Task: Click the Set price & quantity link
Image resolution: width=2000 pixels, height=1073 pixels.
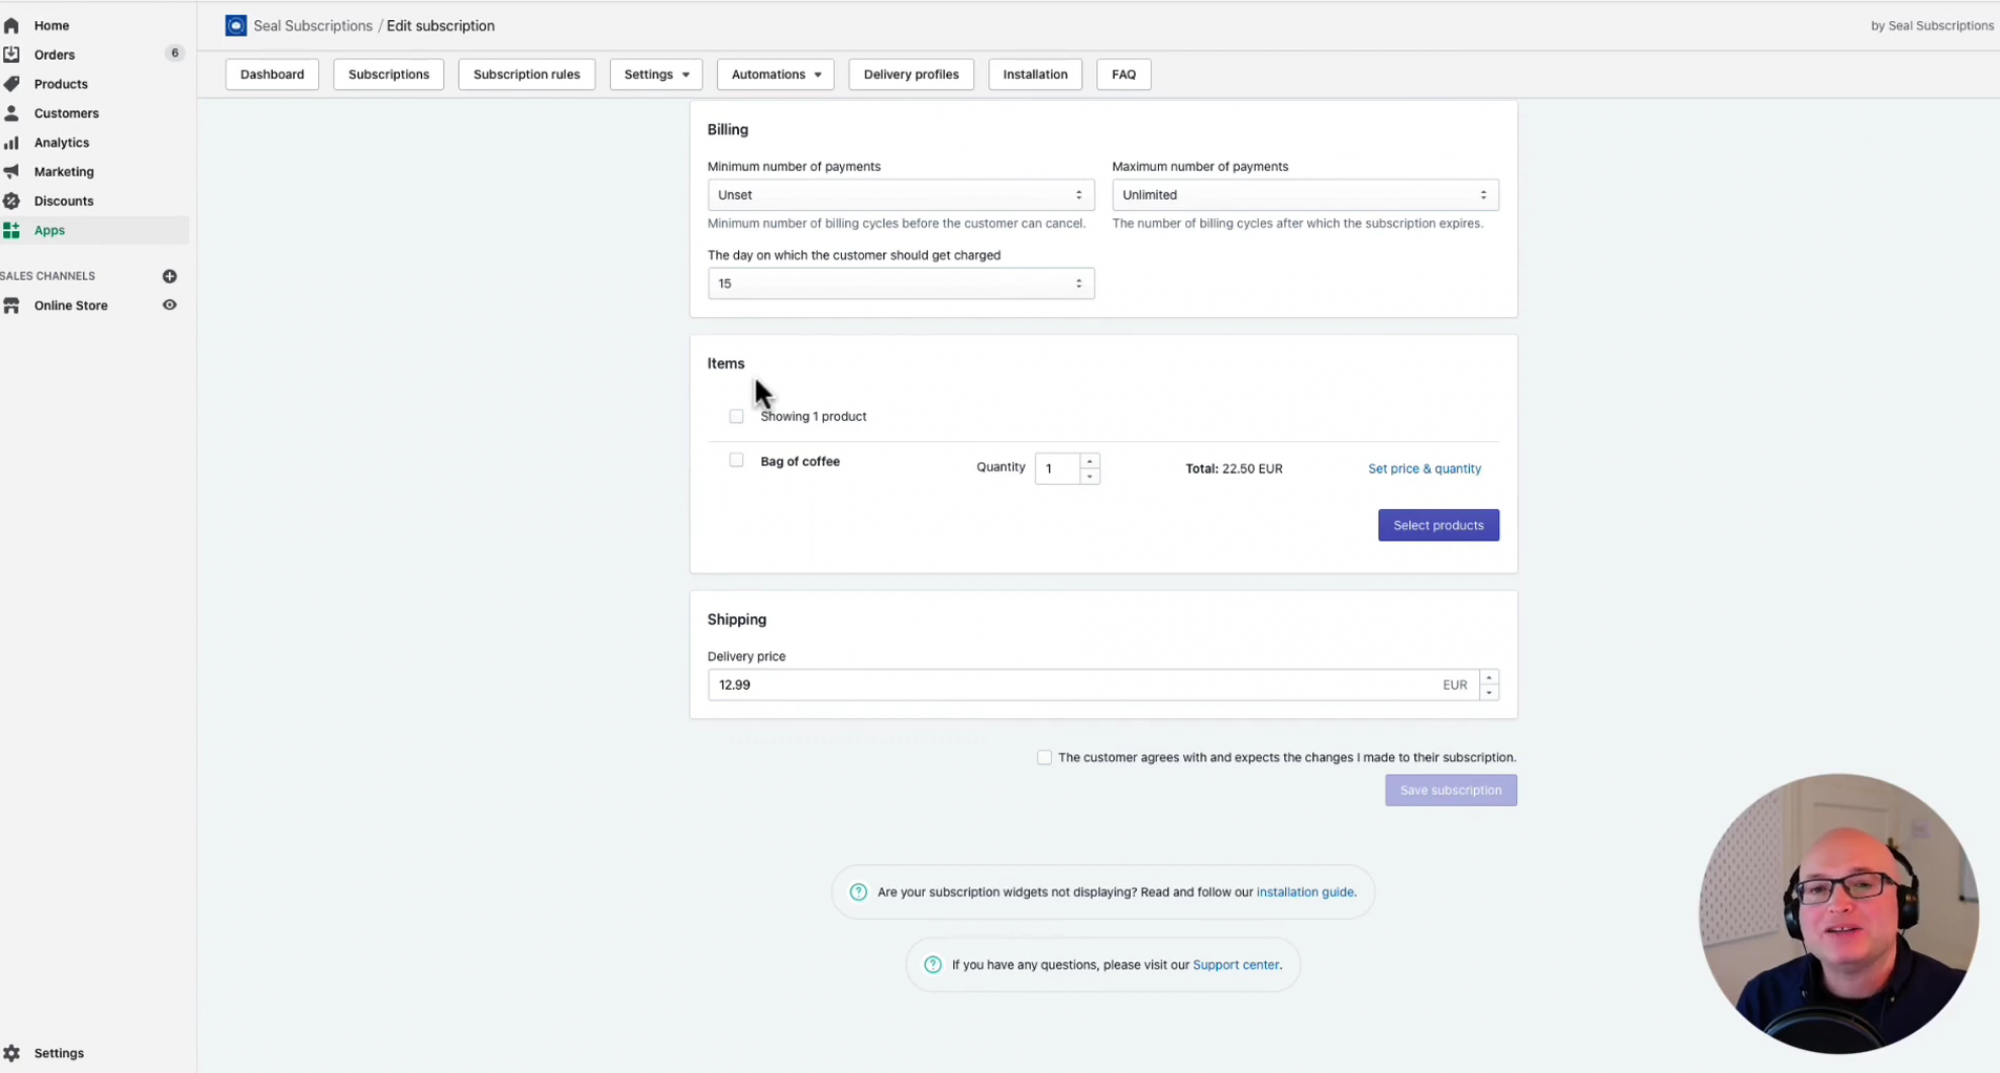Action: coord(1424,469)
